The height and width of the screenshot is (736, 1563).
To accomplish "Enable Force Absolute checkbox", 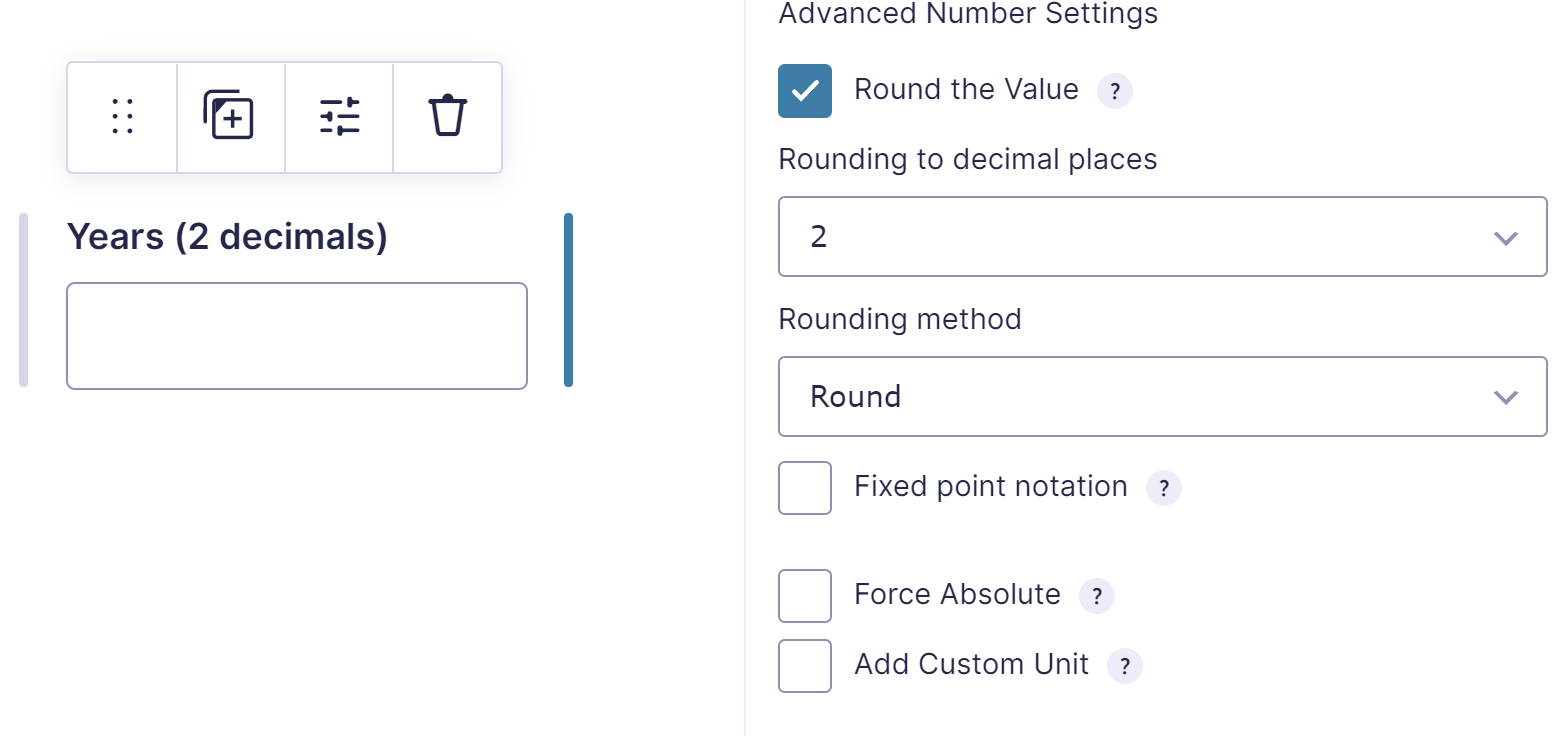I will (x=805, y=596).
